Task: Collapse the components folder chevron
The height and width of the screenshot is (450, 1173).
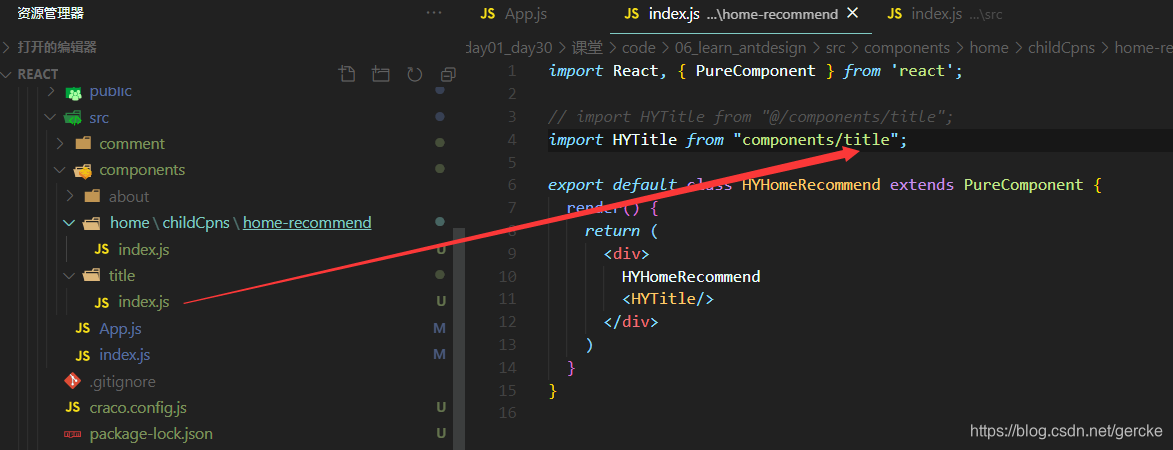Action: point(61,170)
